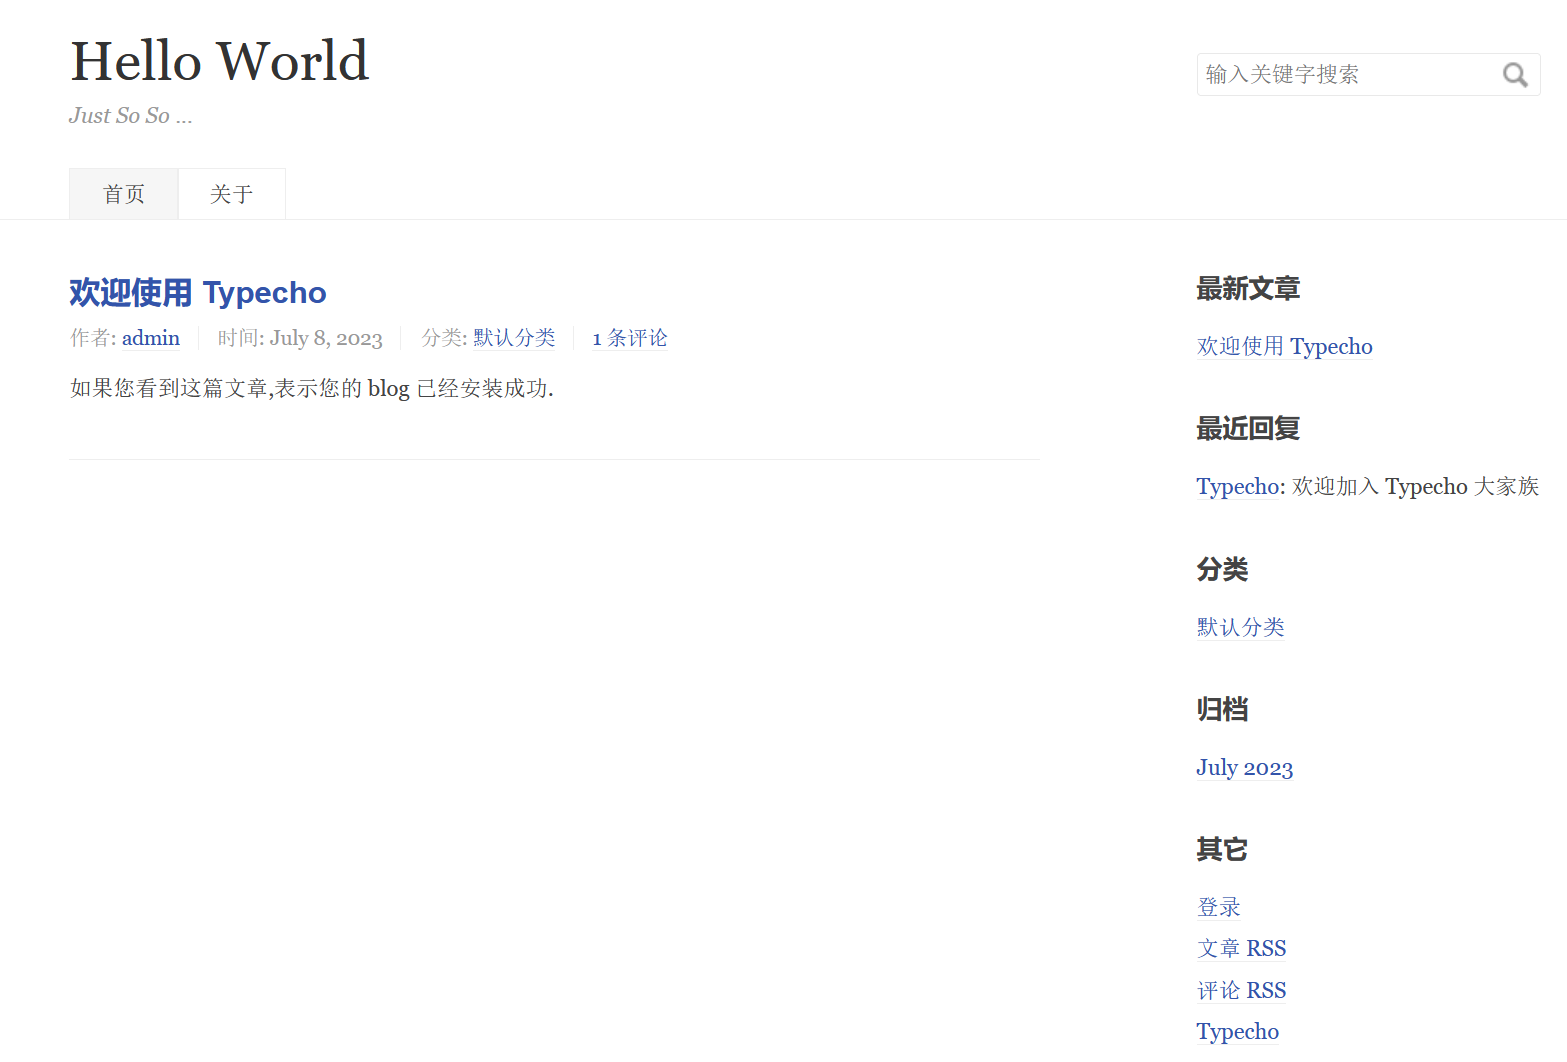
Task: Open the 登录 login page
Action: [1218, 906]
